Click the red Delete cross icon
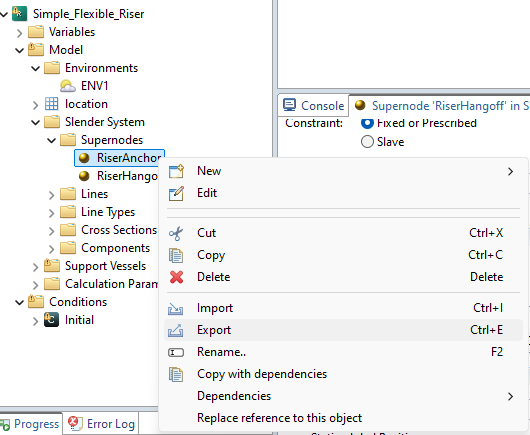This screenshot has width=530, height=435. [x=176, y=277]
